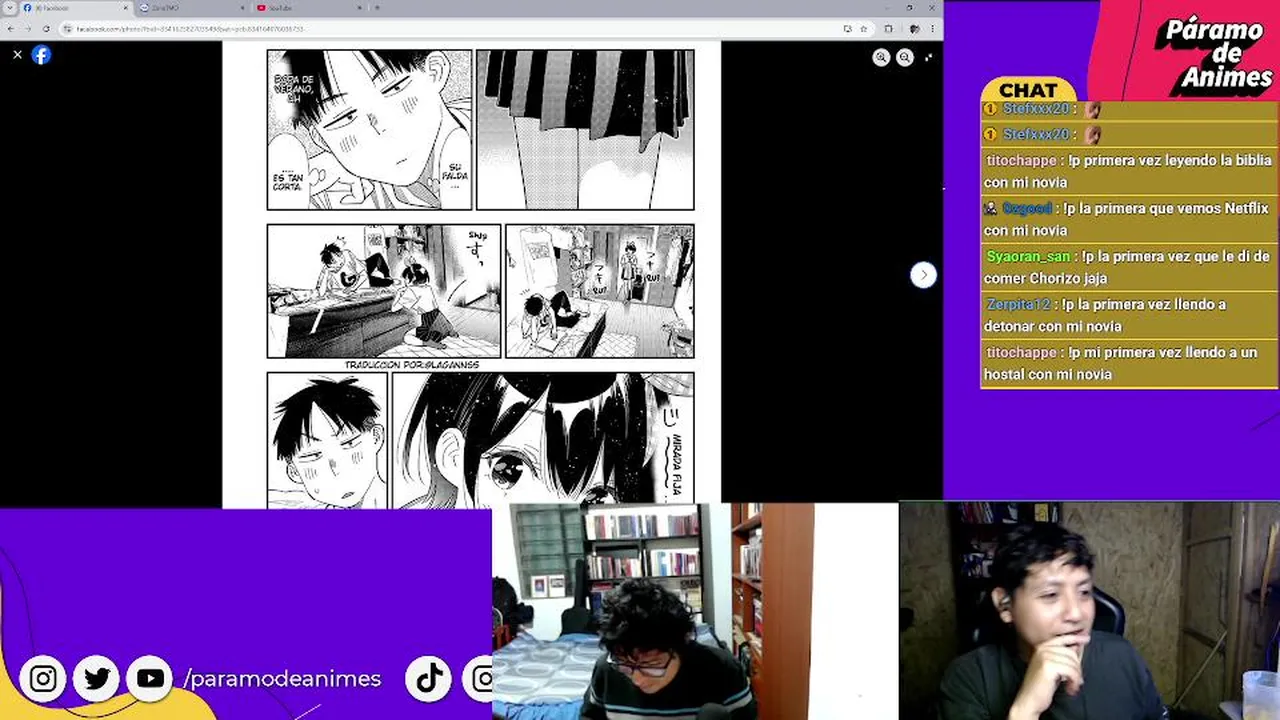Image resolution: width=1280 pixels, height=720 pixels.
Task: Click the top-left manga panel with boy
Action: [369, 130]
